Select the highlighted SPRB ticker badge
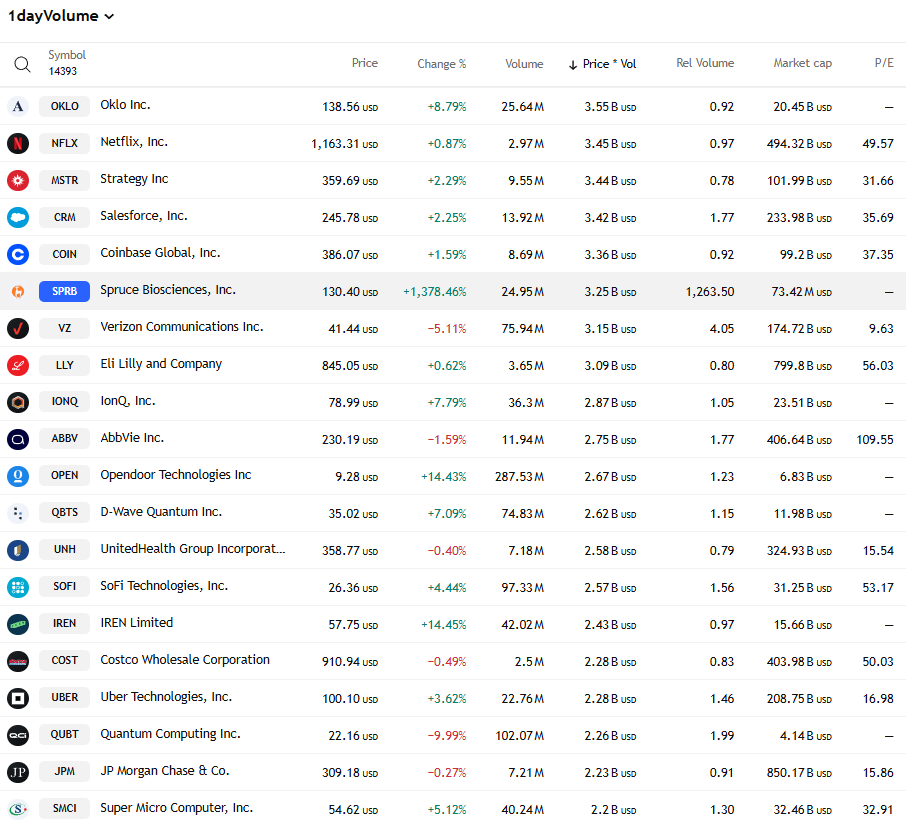This screenshot has height=820, width=906. [x=65, y=291]
